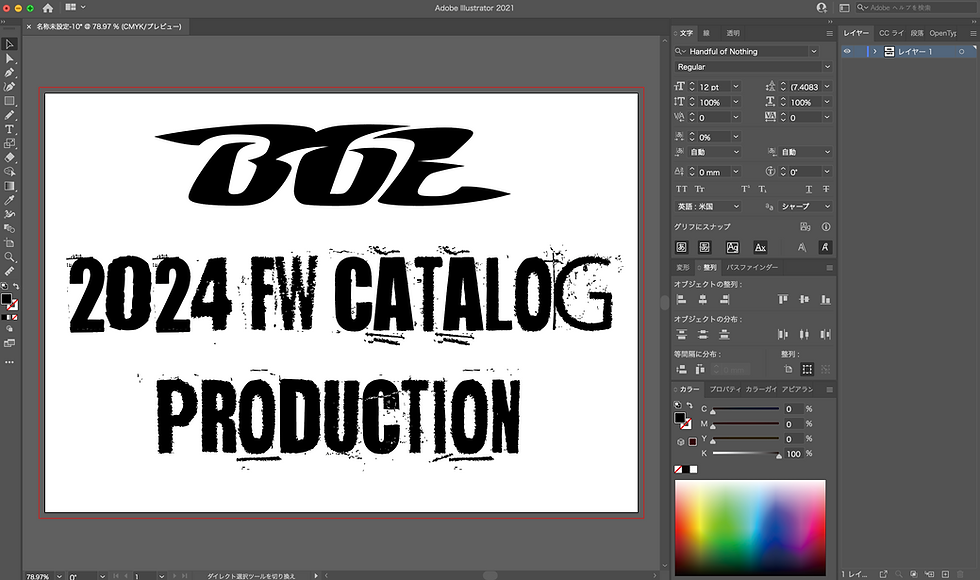Select the Curvature tool

(9, 87)
